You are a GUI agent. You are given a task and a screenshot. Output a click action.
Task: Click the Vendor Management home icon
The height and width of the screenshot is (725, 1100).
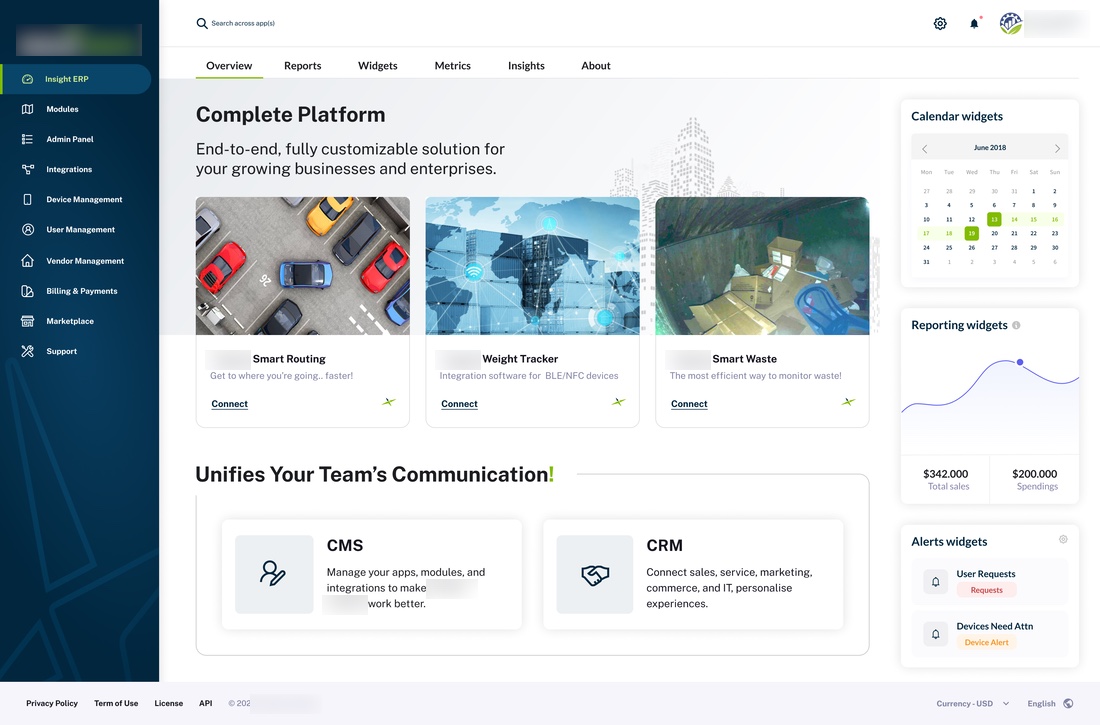pyautogui.click(x=27, y=261)
